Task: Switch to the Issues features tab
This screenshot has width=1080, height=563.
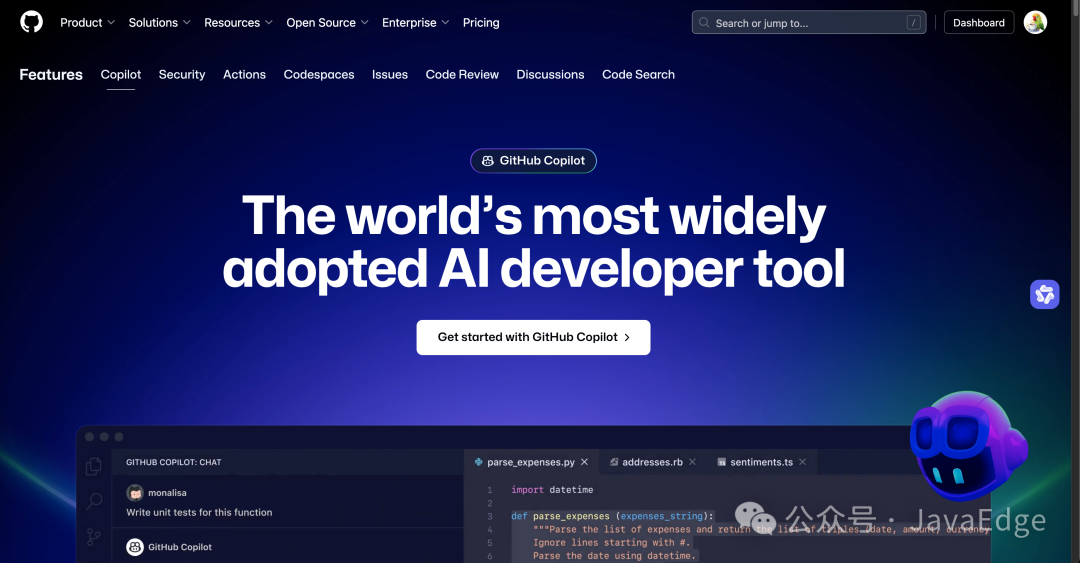Action: click(x=390, y=74)
